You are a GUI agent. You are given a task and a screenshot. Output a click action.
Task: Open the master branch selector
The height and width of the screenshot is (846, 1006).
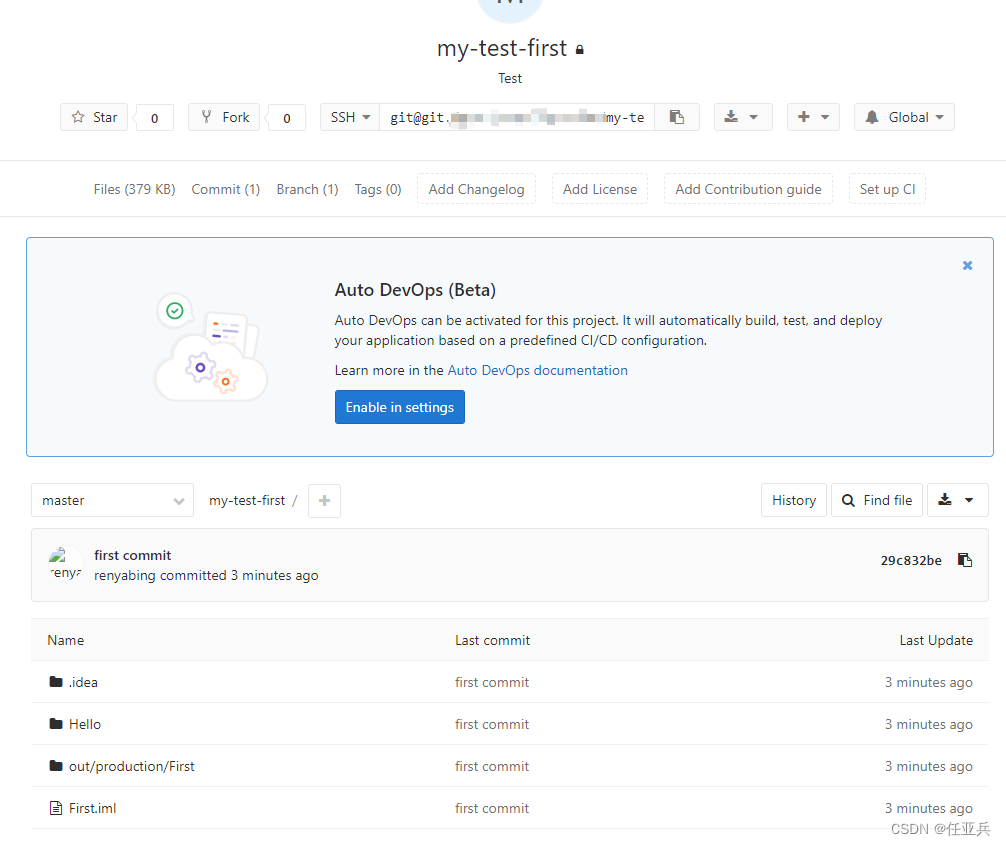[x=112, y=500]
